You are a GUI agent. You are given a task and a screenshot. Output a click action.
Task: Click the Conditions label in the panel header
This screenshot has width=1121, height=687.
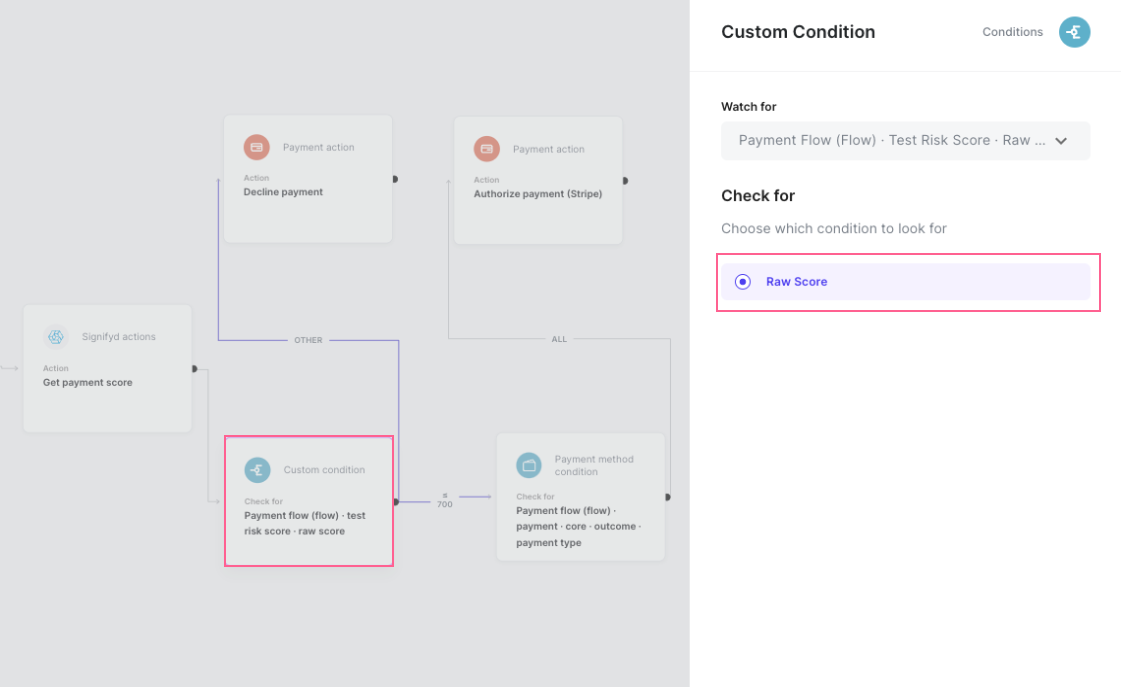coord(1012,31)
